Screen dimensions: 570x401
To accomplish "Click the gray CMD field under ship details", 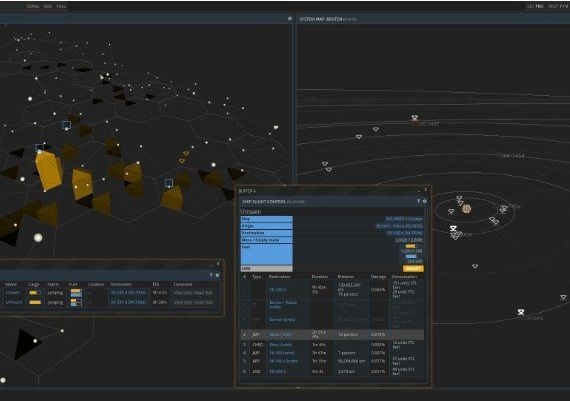I will pos(266,269).
